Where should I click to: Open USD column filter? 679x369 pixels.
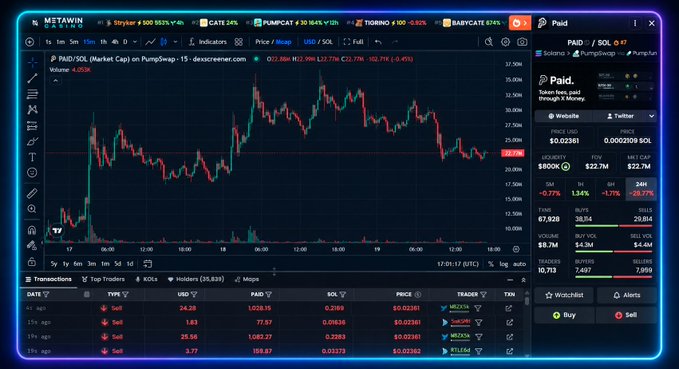click(194, 295)
